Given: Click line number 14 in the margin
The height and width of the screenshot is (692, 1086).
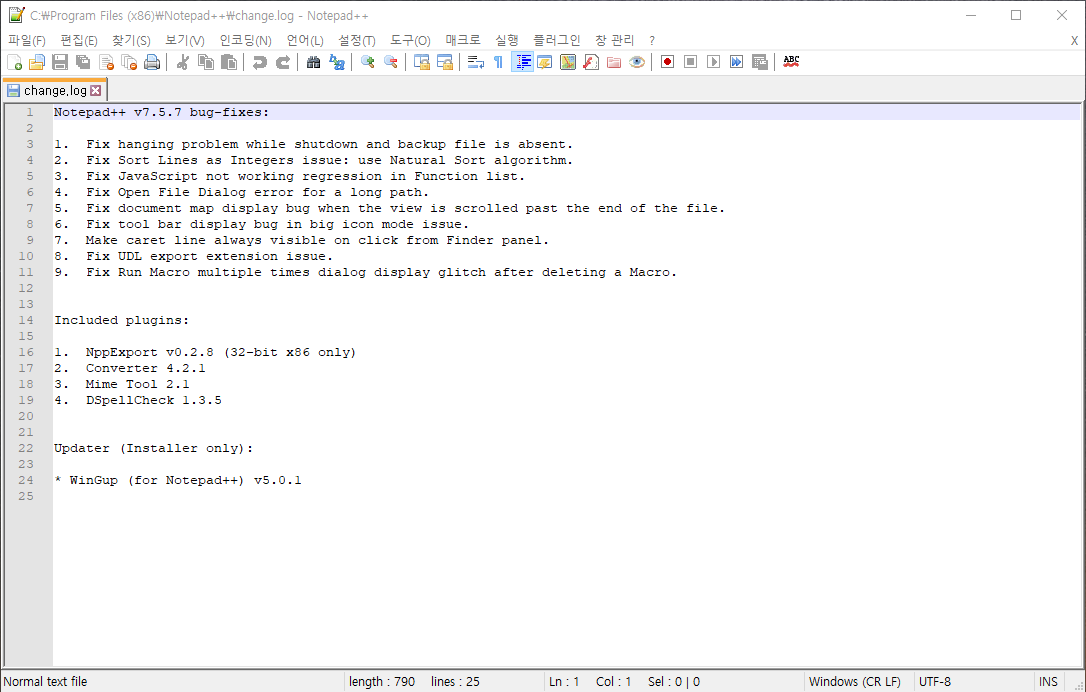Looking at the screenshot, I should [26, 320].
